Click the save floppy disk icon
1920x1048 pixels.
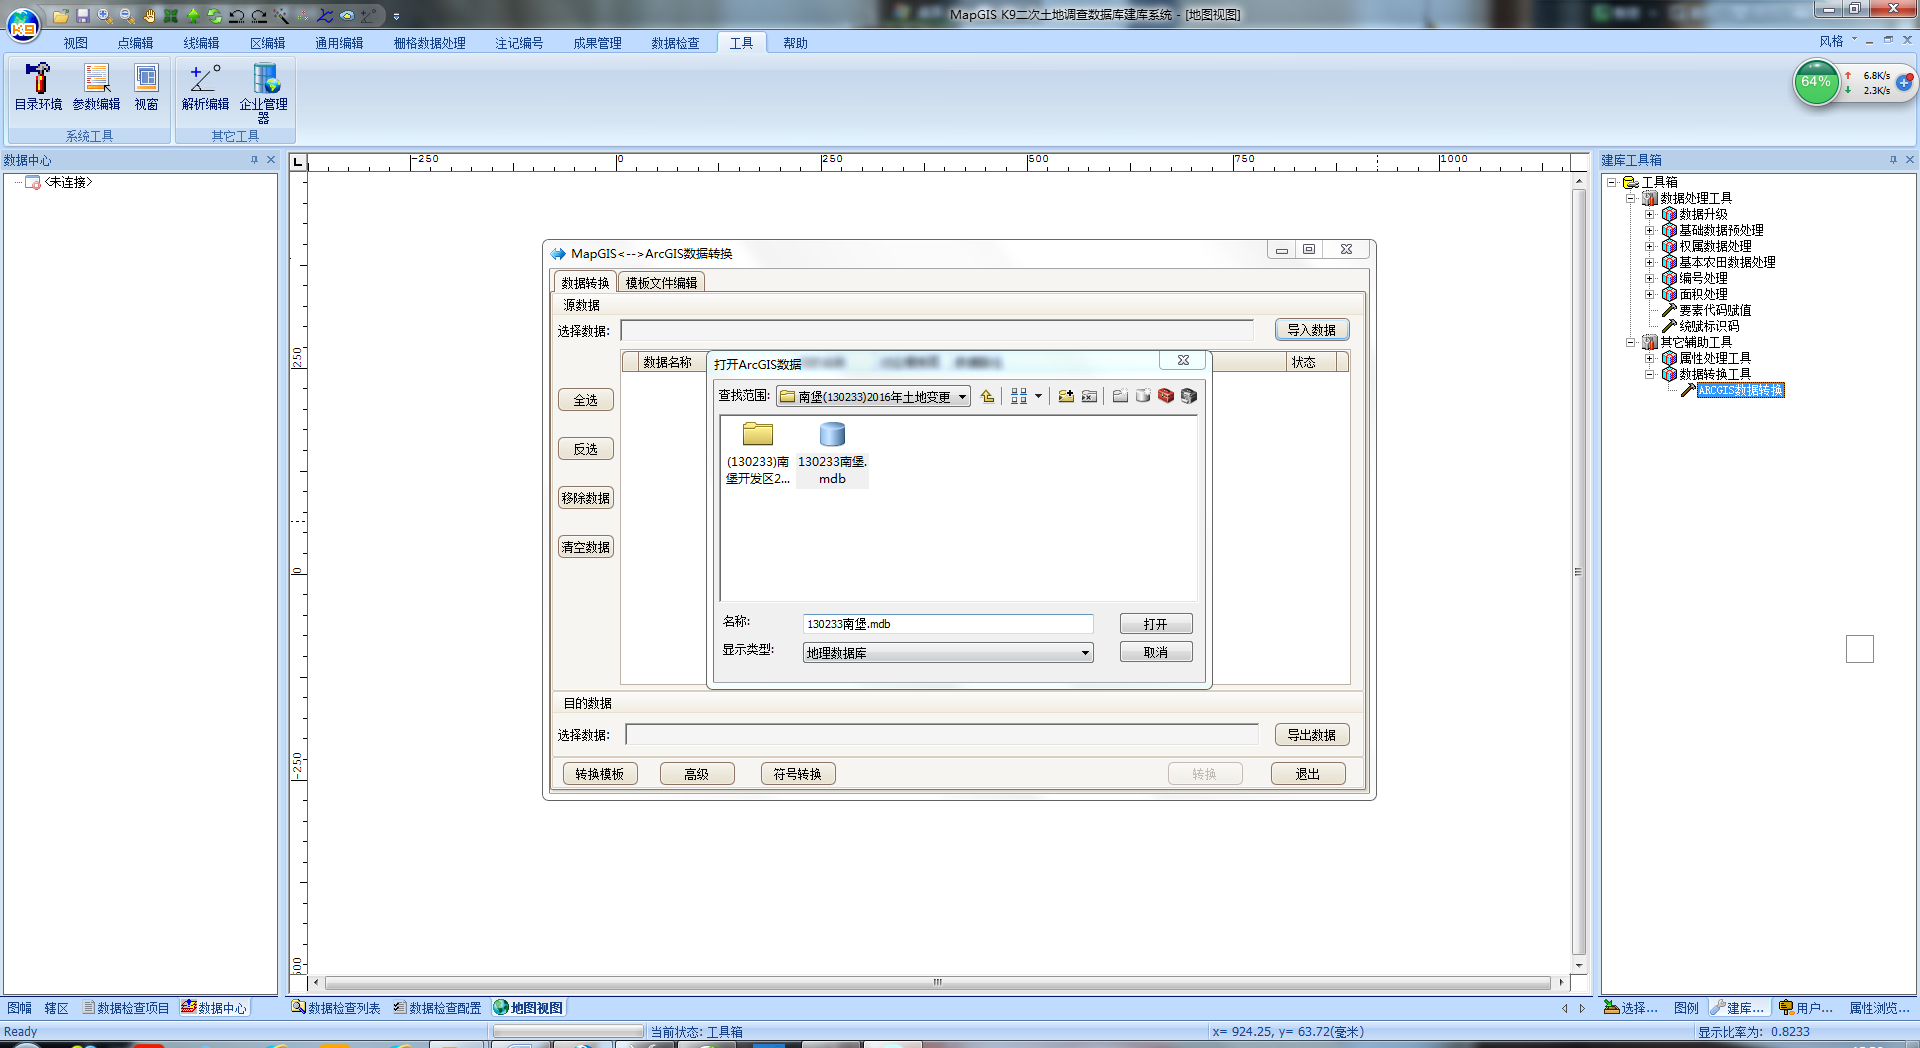83,16
